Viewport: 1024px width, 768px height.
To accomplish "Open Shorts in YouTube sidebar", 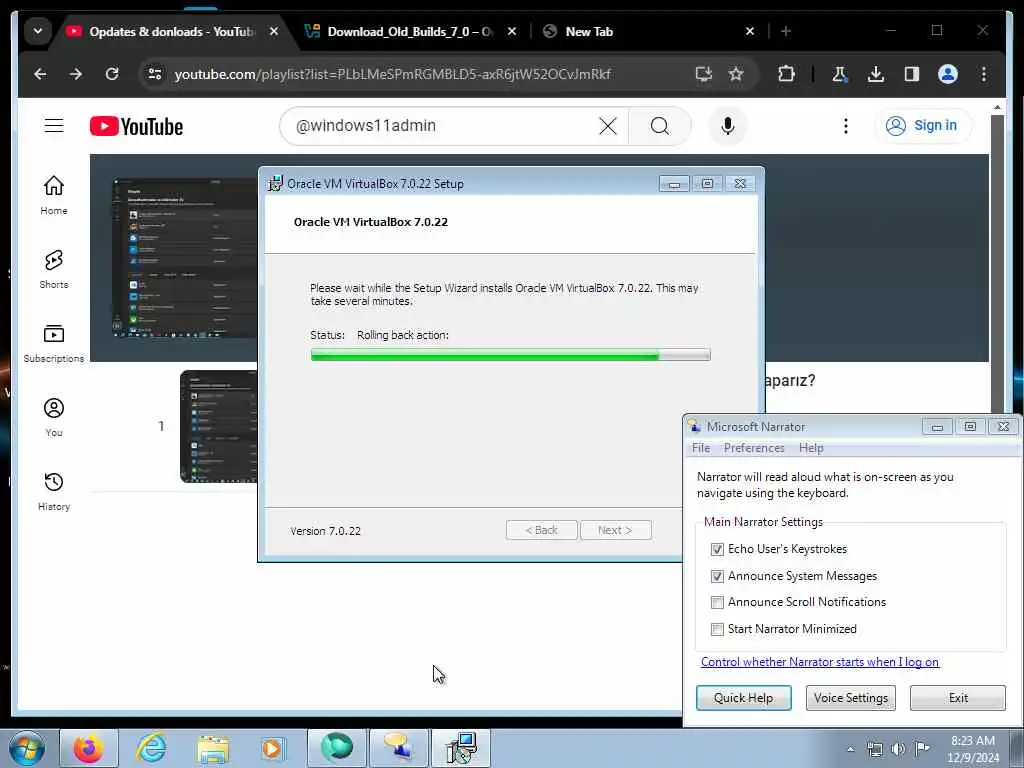I will [x=54, y=268].
